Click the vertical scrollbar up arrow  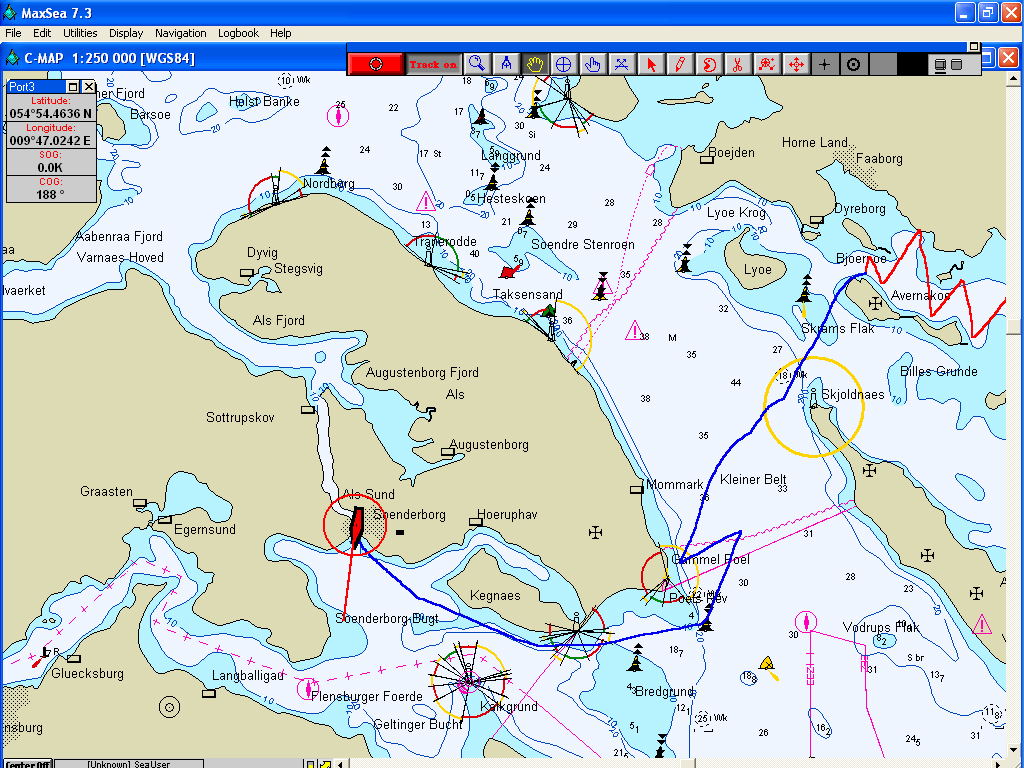point(1013,80)
